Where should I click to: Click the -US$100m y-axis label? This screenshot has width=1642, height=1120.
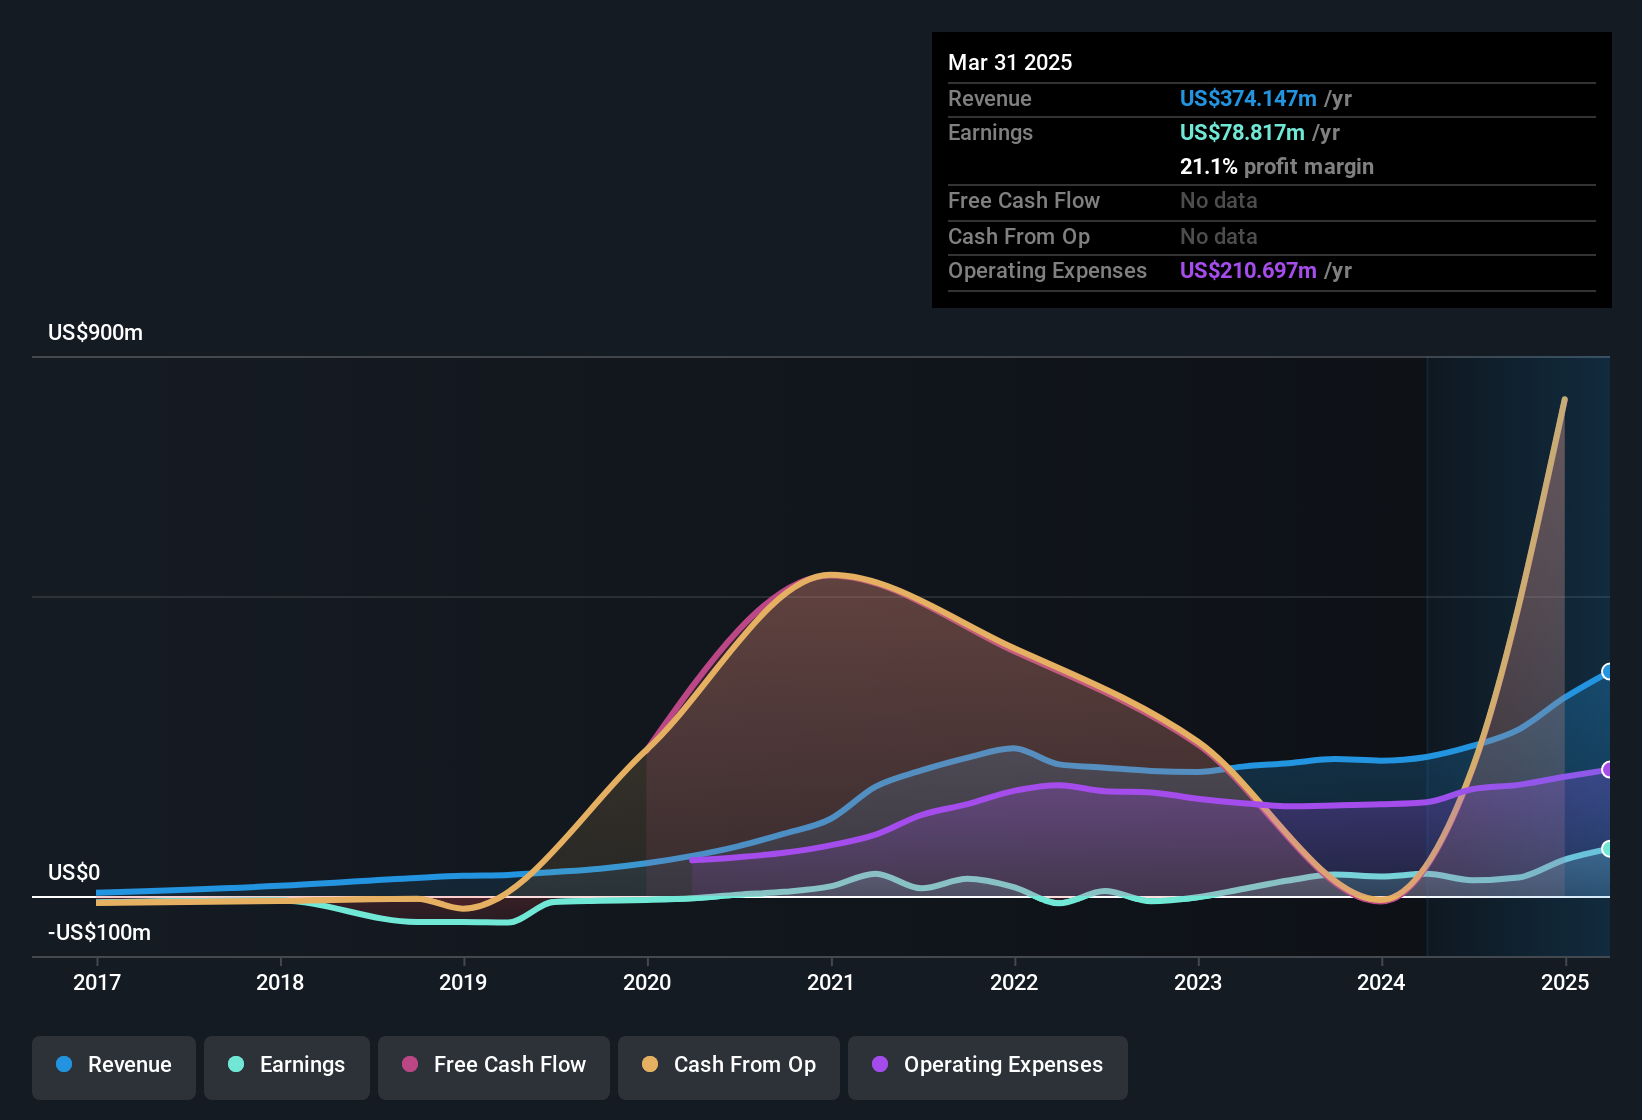(99, 932)
